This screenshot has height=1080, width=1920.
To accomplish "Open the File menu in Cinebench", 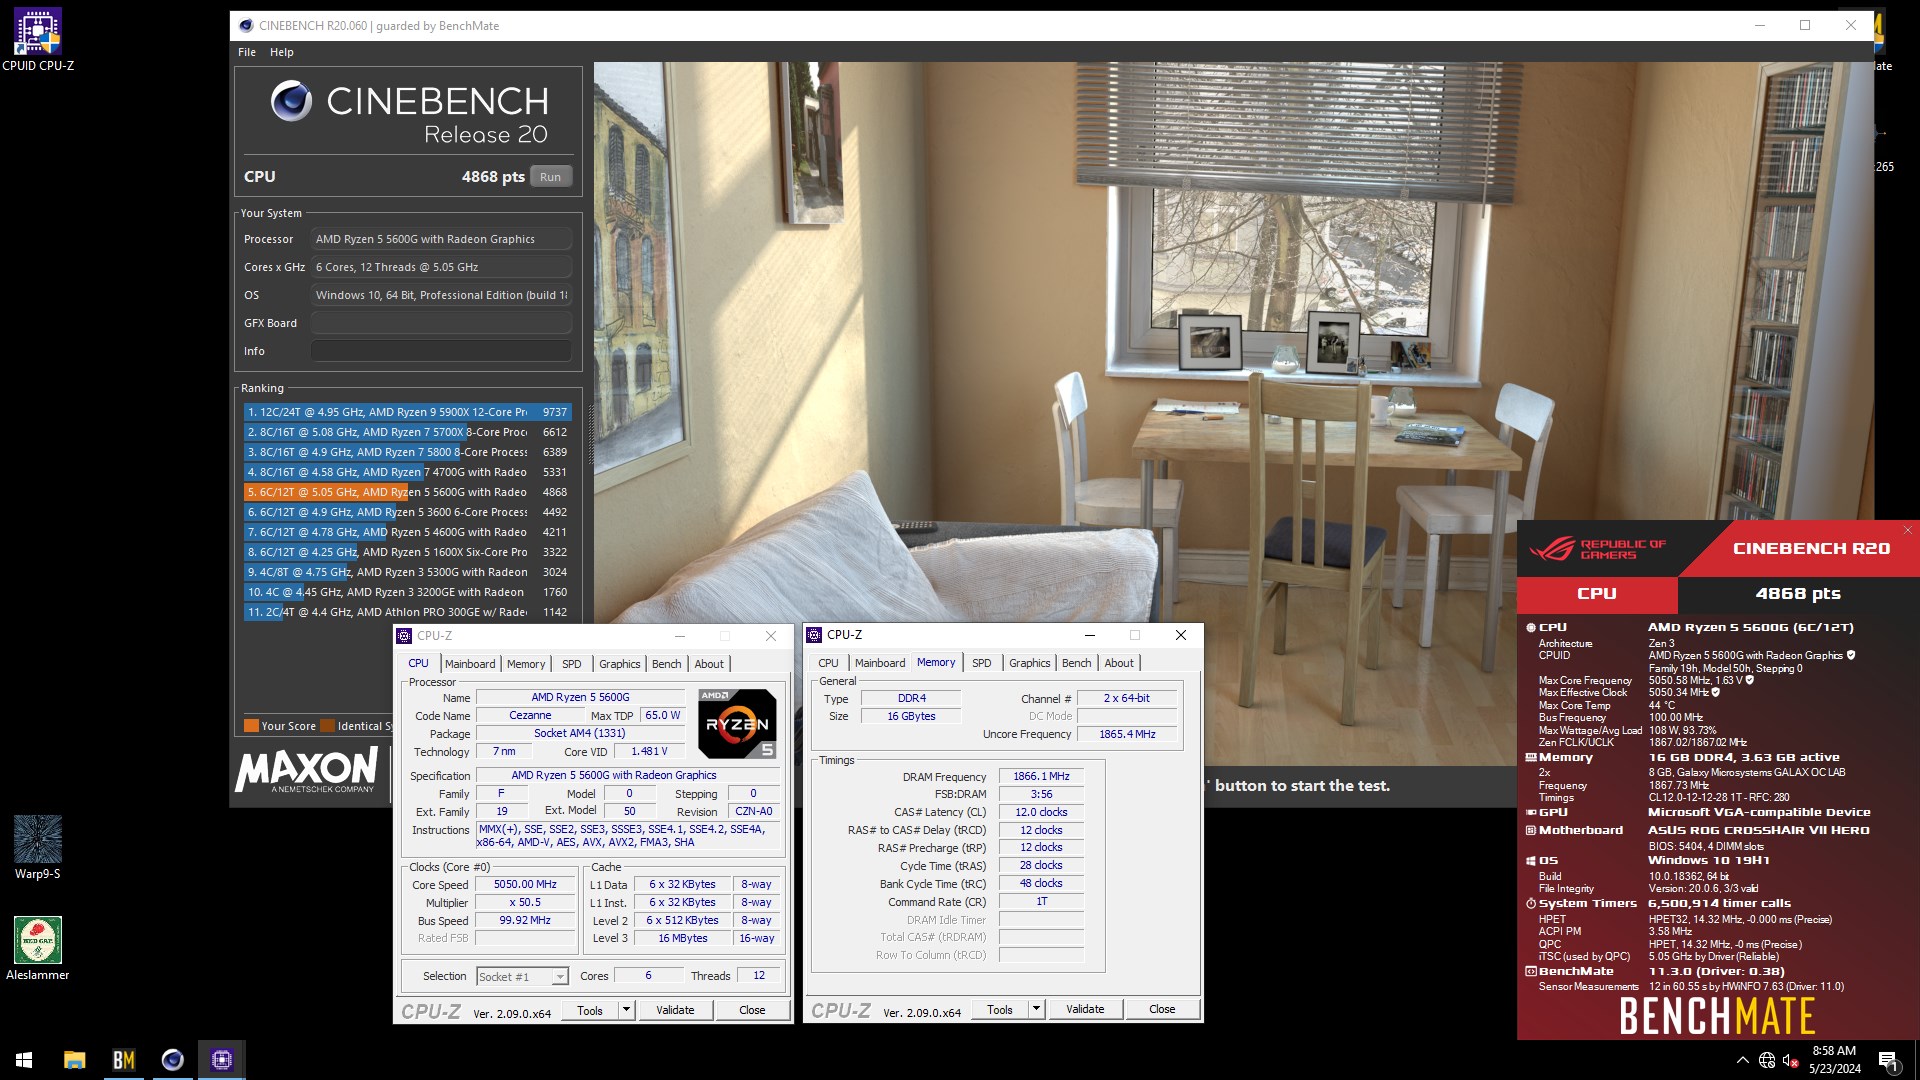I will [247, 52].
